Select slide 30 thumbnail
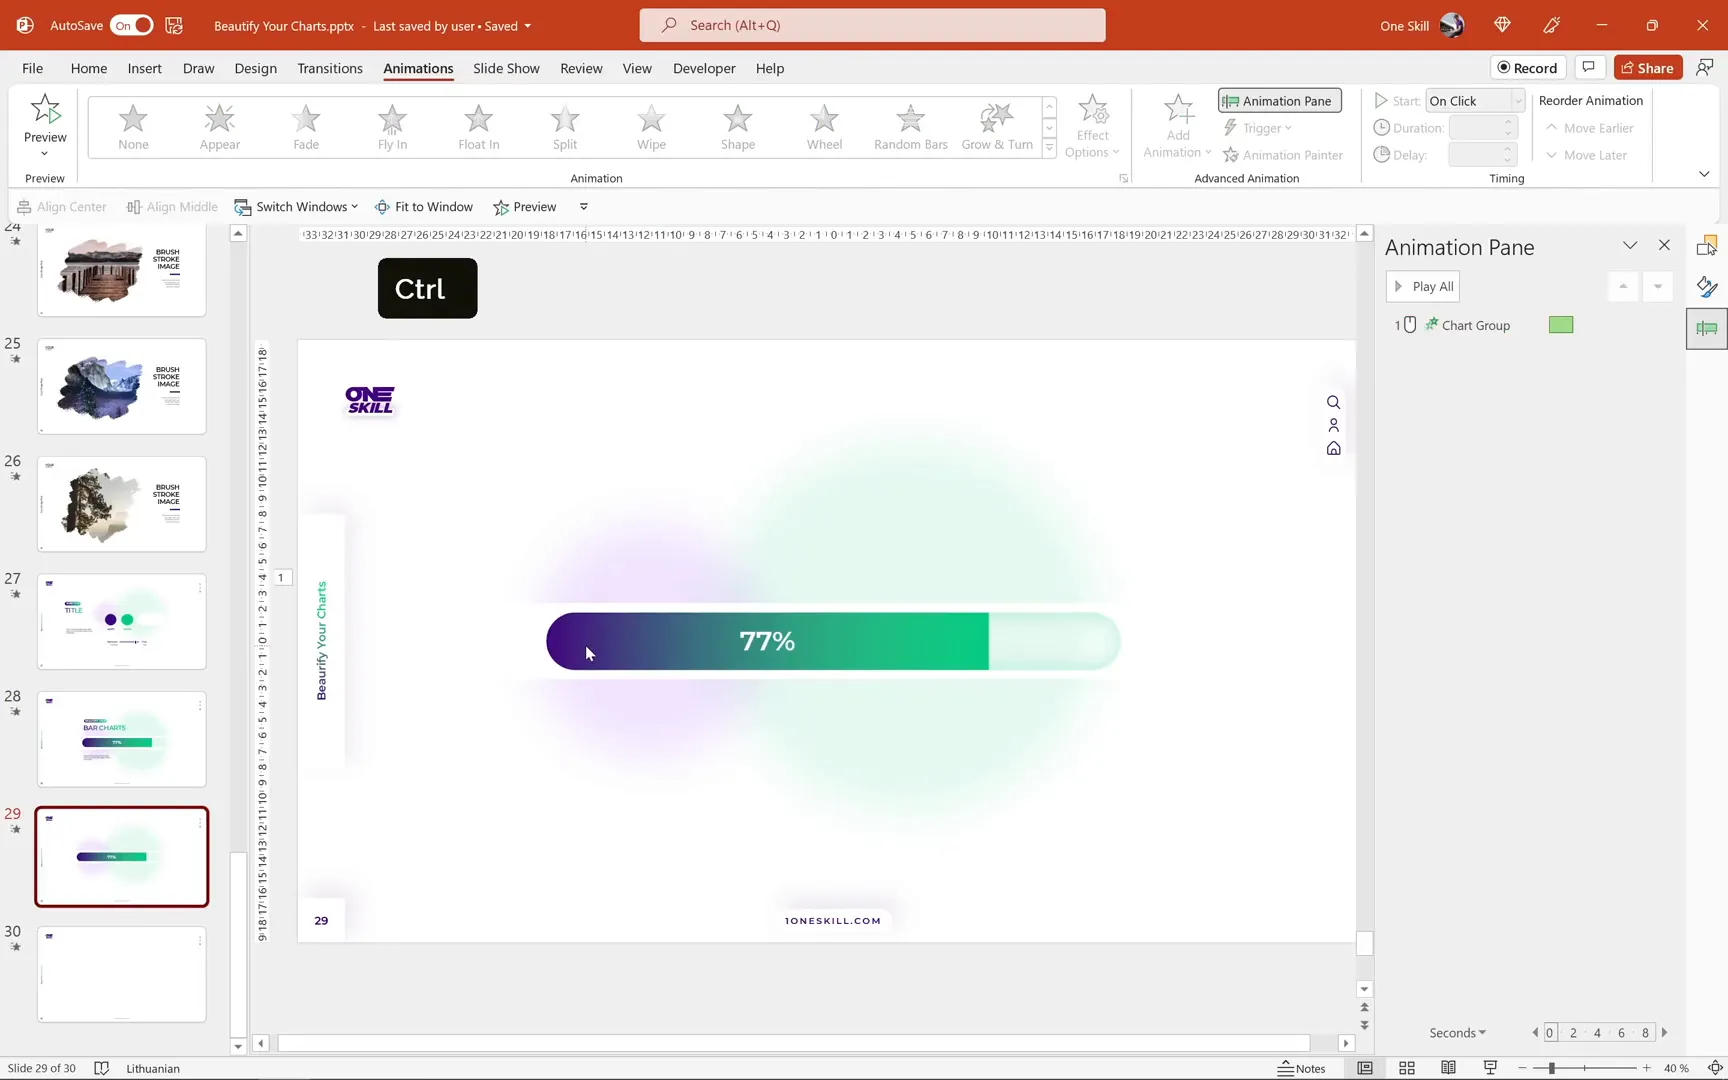Viewport: 1728px width, 1080px height. 122,974
